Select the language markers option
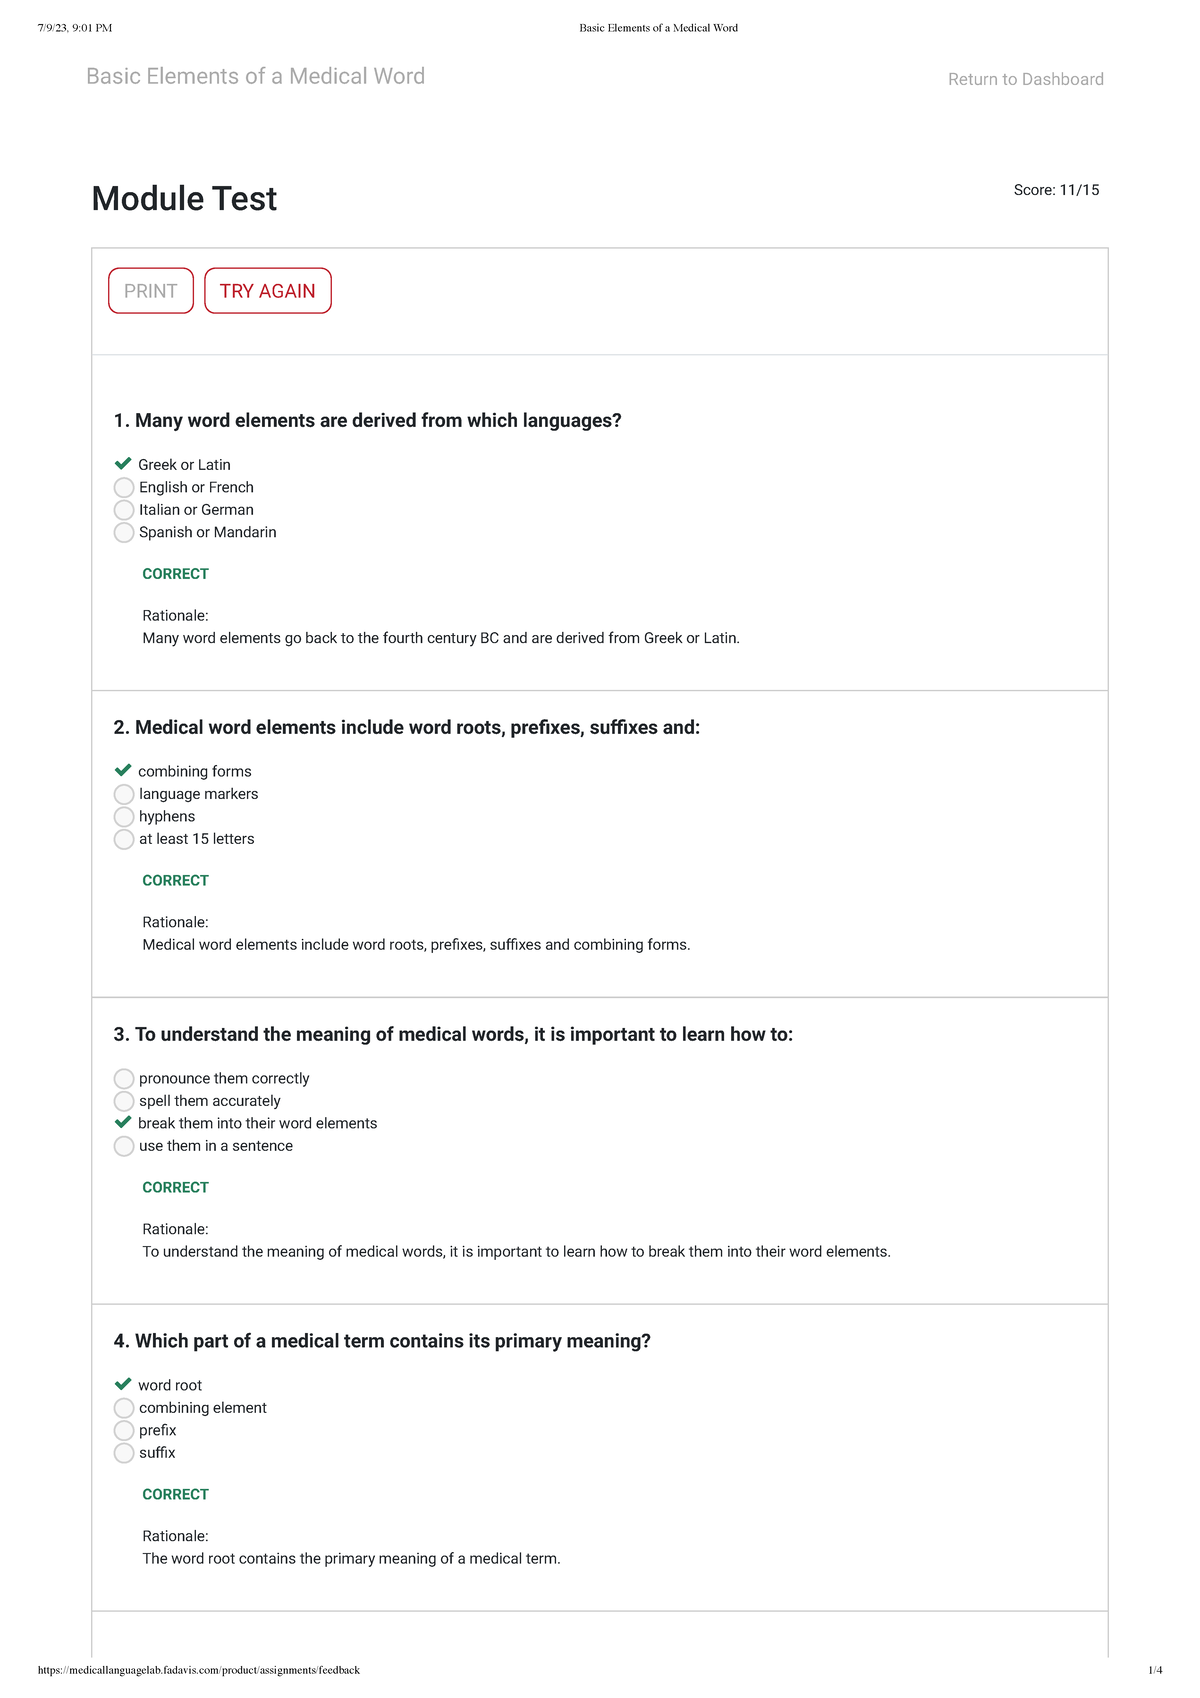 tap(124, 793)
